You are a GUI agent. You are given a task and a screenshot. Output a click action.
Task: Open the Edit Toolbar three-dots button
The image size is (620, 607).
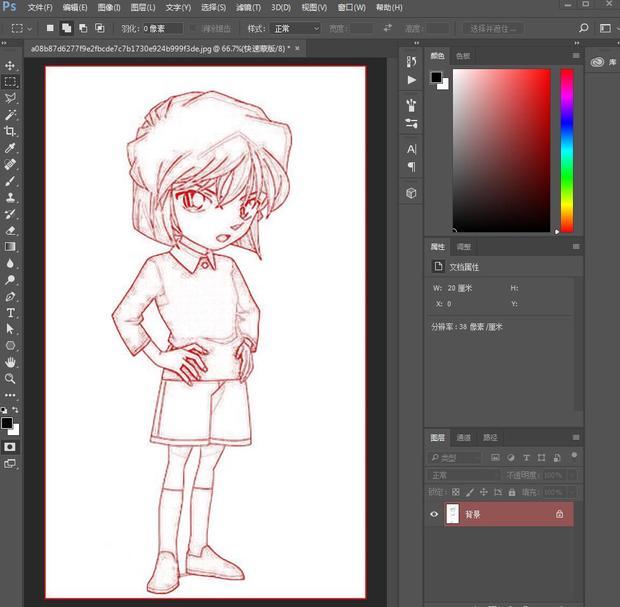click(x=10, y=395)
